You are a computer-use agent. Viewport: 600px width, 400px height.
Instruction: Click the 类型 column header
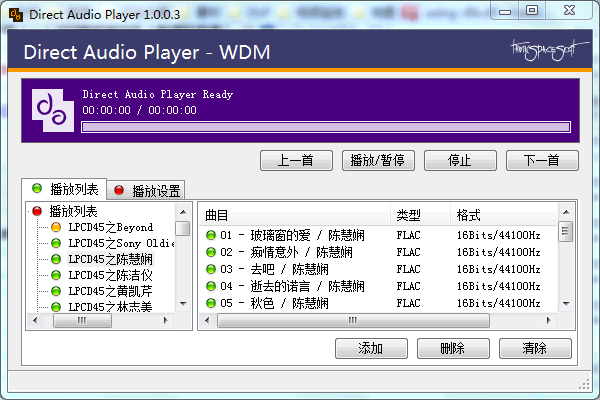click(421, 215)
